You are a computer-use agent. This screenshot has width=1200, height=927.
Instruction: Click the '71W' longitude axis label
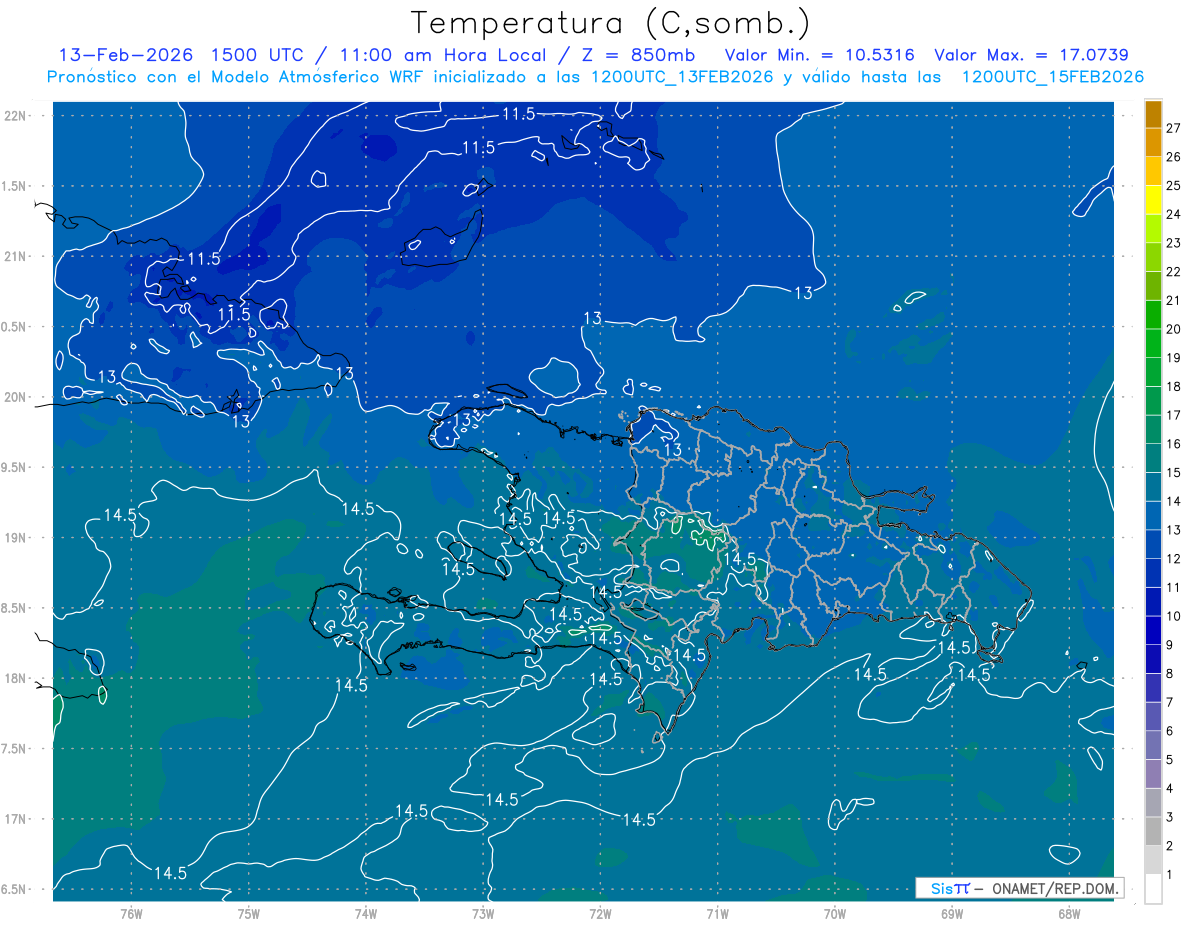pos(717,913)
